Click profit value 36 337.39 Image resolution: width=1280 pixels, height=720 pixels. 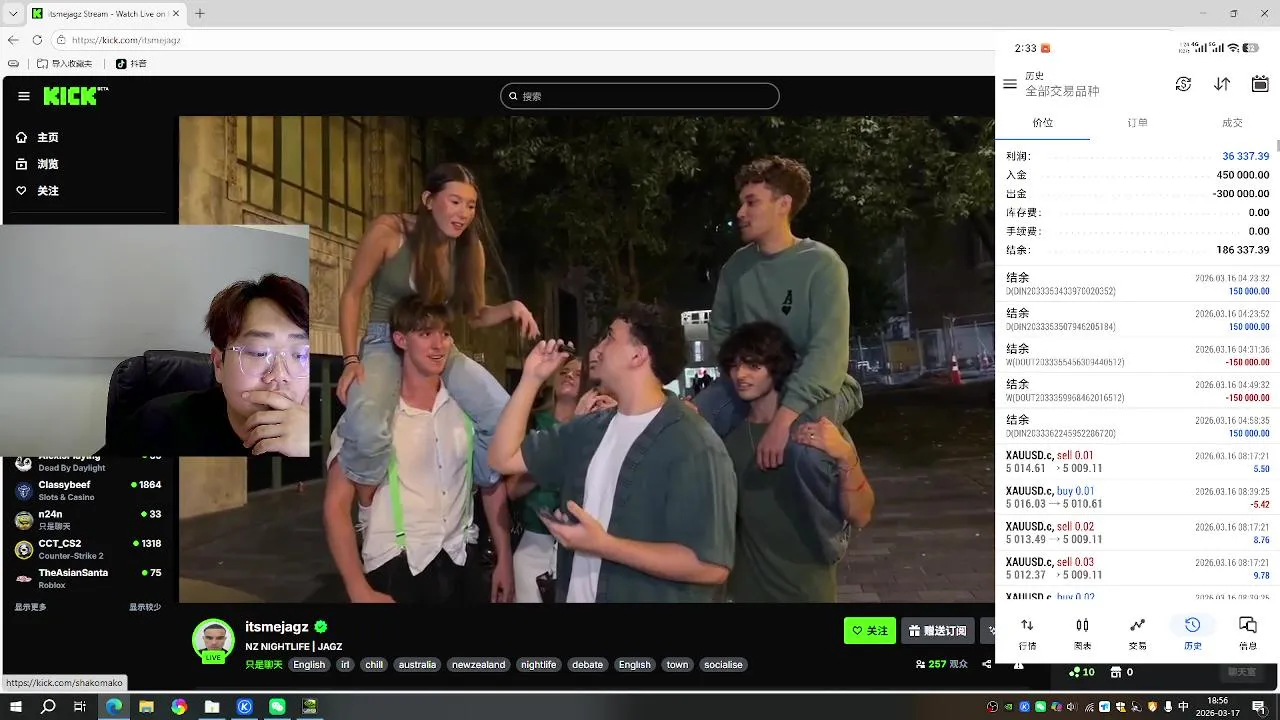click(x=1245, y=156)
